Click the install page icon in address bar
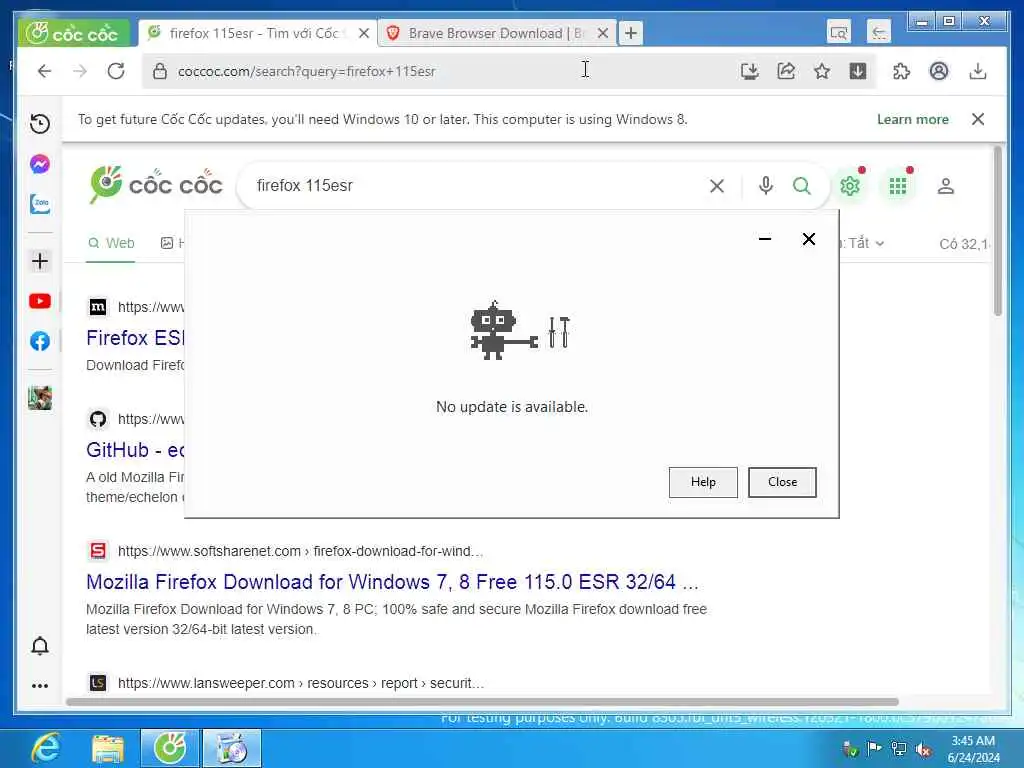This screenshot has width=1024, height=768. pyautogui.click(x=750, y=71)
